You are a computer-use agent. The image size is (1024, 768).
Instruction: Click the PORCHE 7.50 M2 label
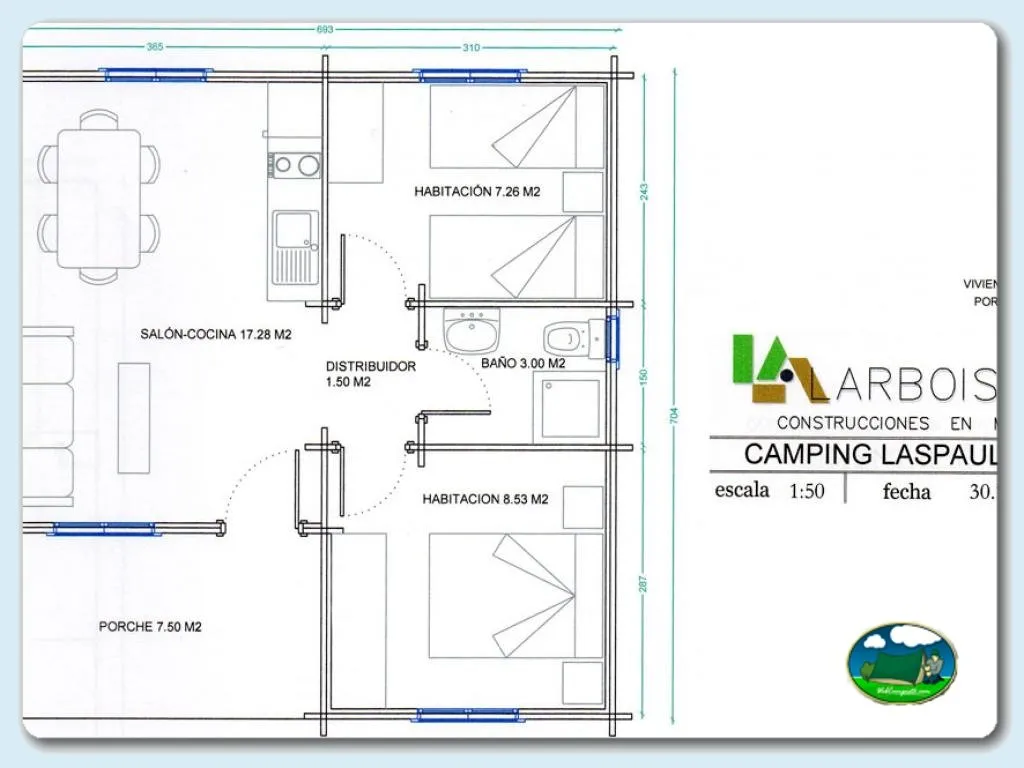click(150, 626)
